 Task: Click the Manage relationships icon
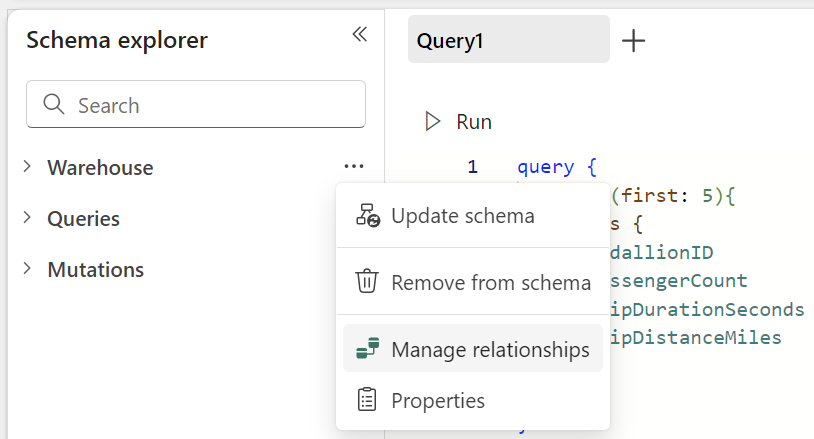pos(367,349)
